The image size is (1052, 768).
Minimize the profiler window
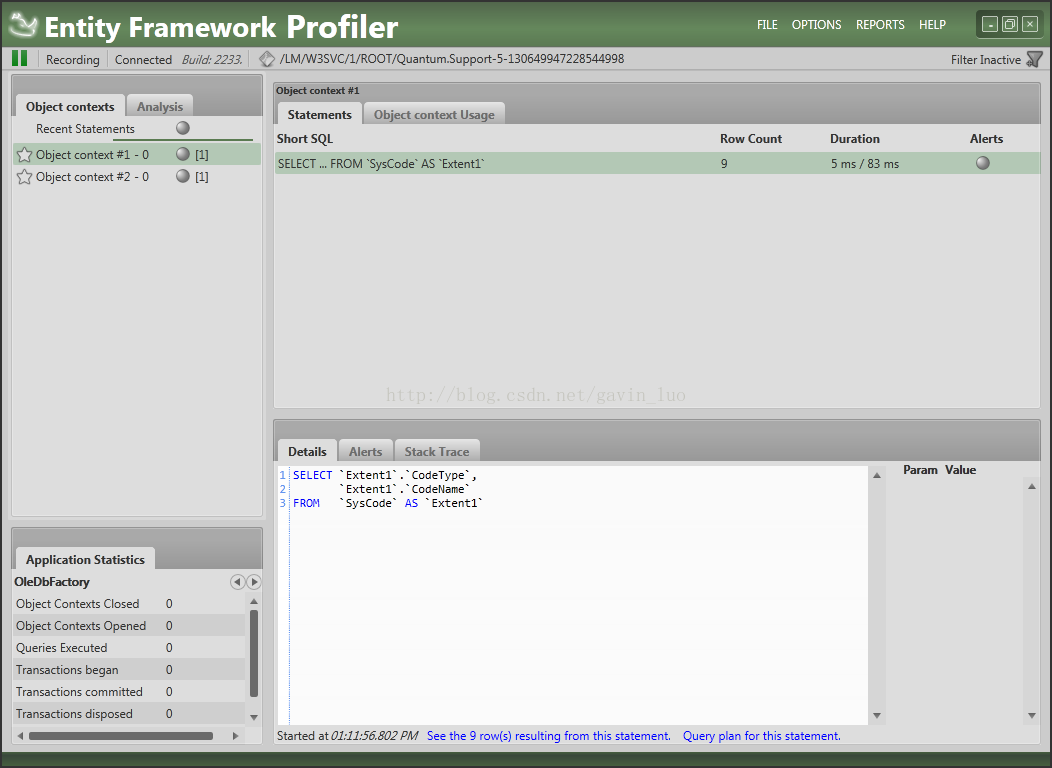(x=990, y=25)
